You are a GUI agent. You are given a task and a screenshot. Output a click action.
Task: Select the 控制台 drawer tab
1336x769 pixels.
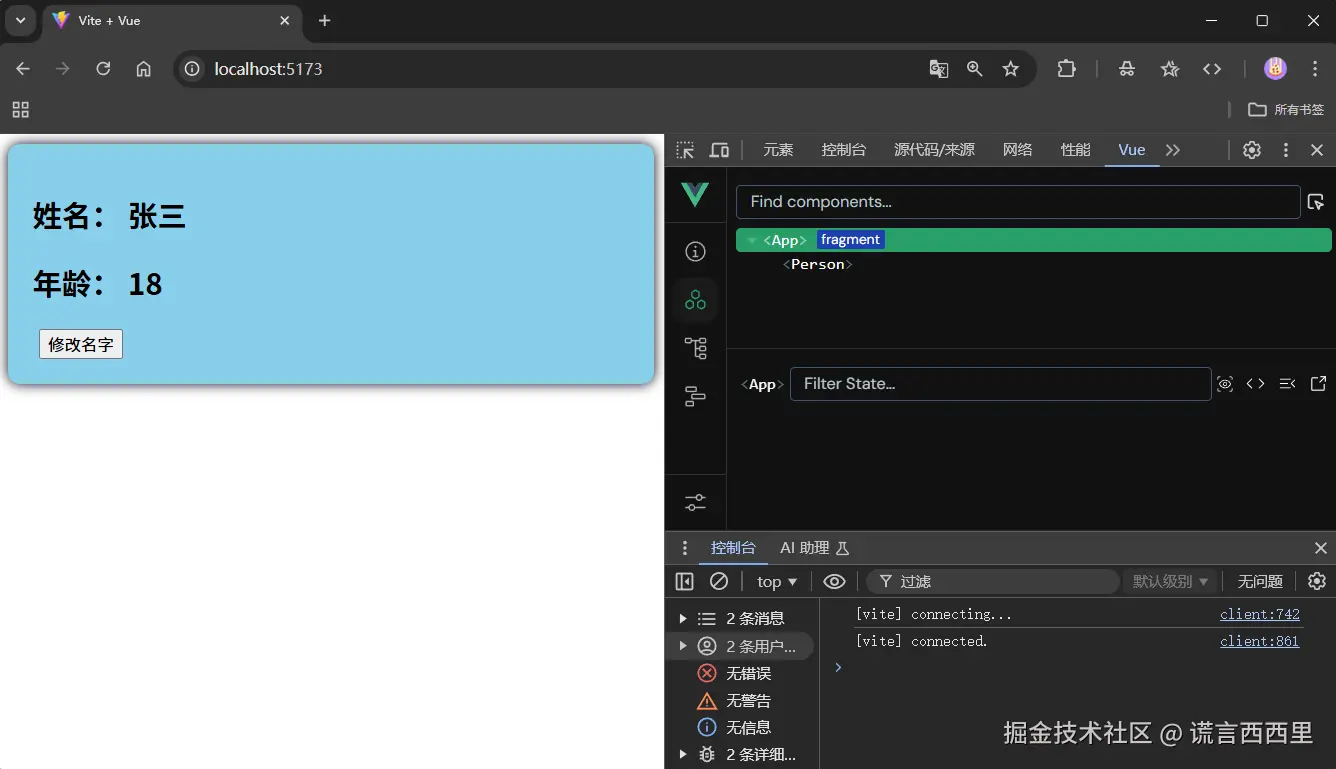tap(733, 548)
